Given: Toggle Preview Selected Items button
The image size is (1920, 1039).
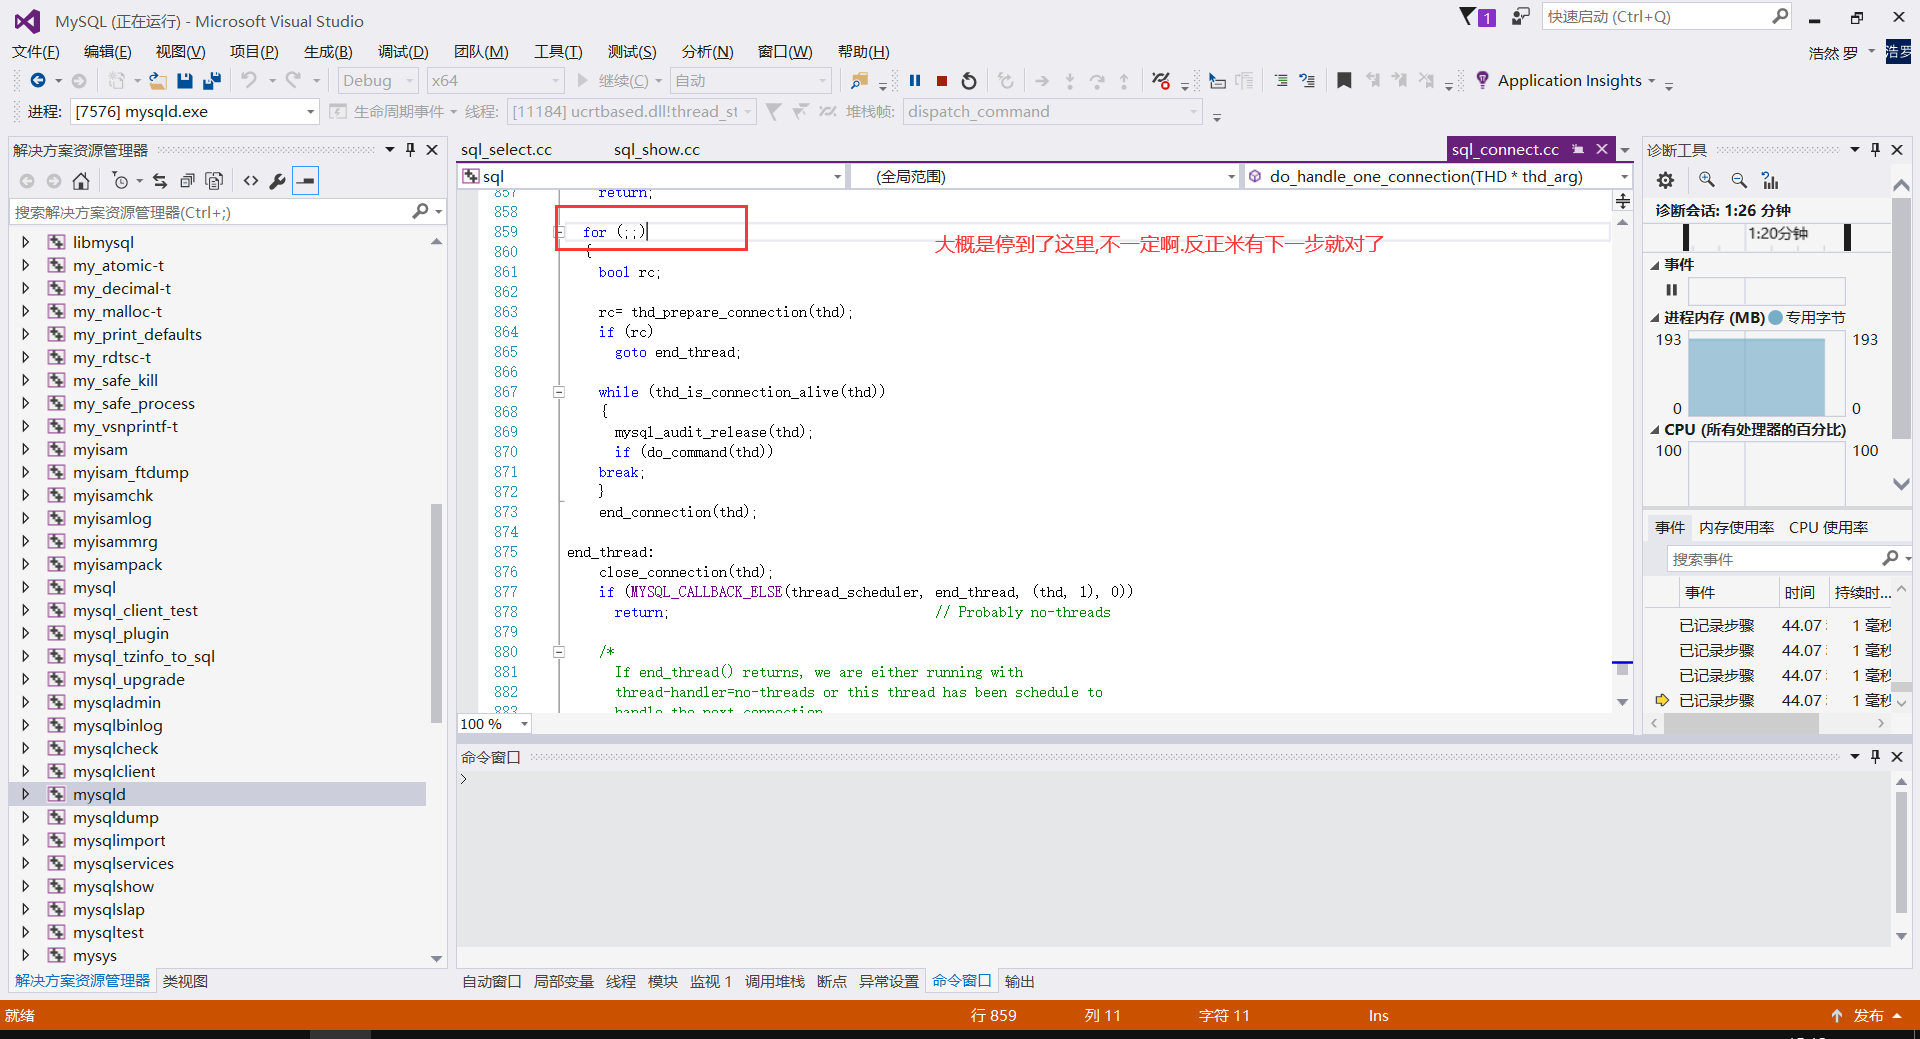Looking at the screenshot, I should [x=306, y=181].
